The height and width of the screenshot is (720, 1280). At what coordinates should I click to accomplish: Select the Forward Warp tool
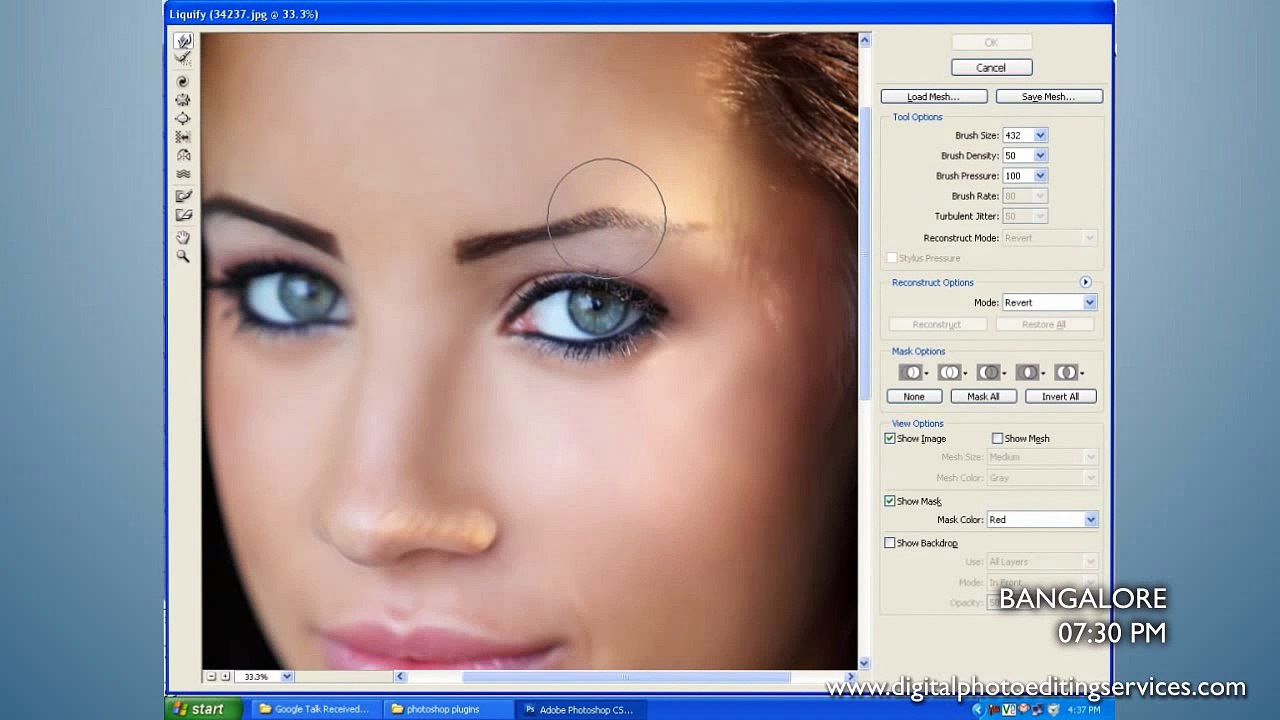[x=183, y=41]
